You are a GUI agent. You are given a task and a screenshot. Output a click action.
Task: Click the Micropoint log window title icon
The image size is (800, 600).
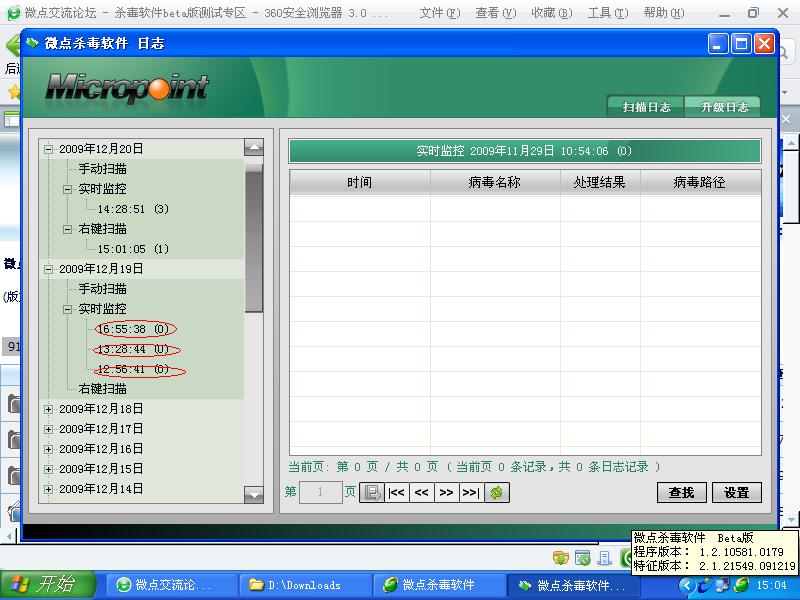(x=33, y=43)
